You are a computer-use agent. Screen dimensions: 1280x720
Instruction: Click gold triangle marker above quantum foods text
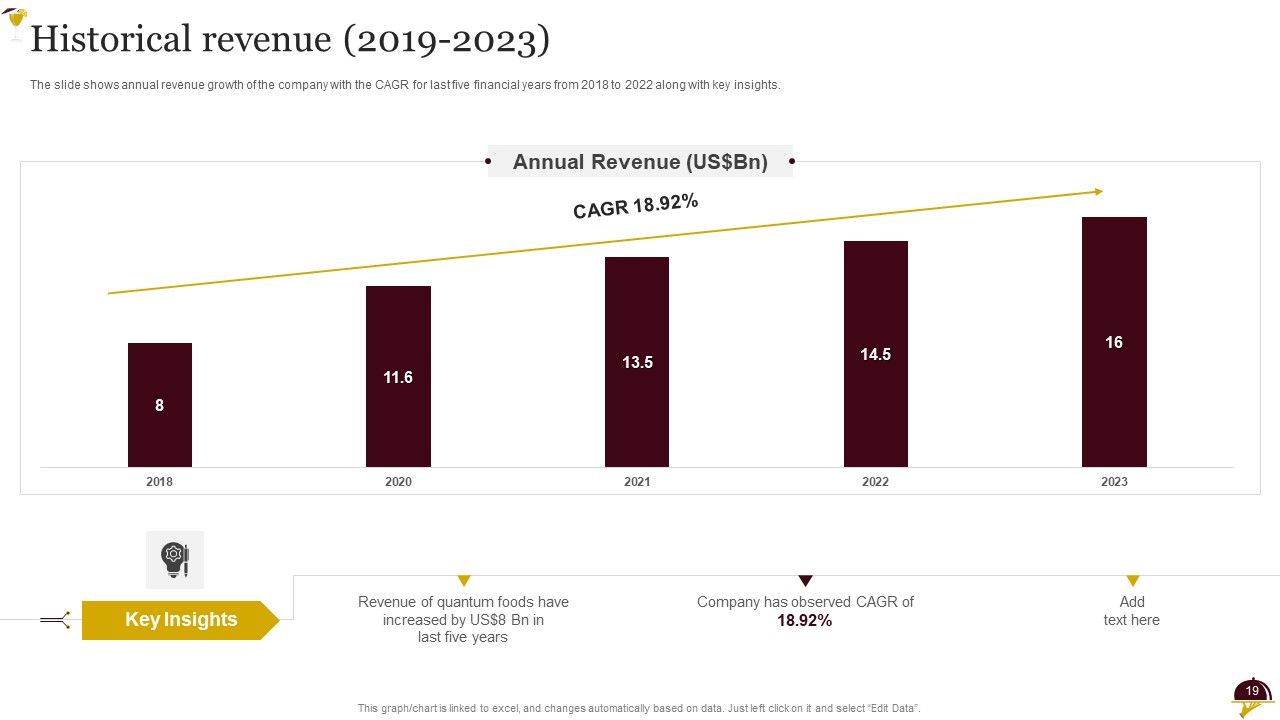(463, 581)
